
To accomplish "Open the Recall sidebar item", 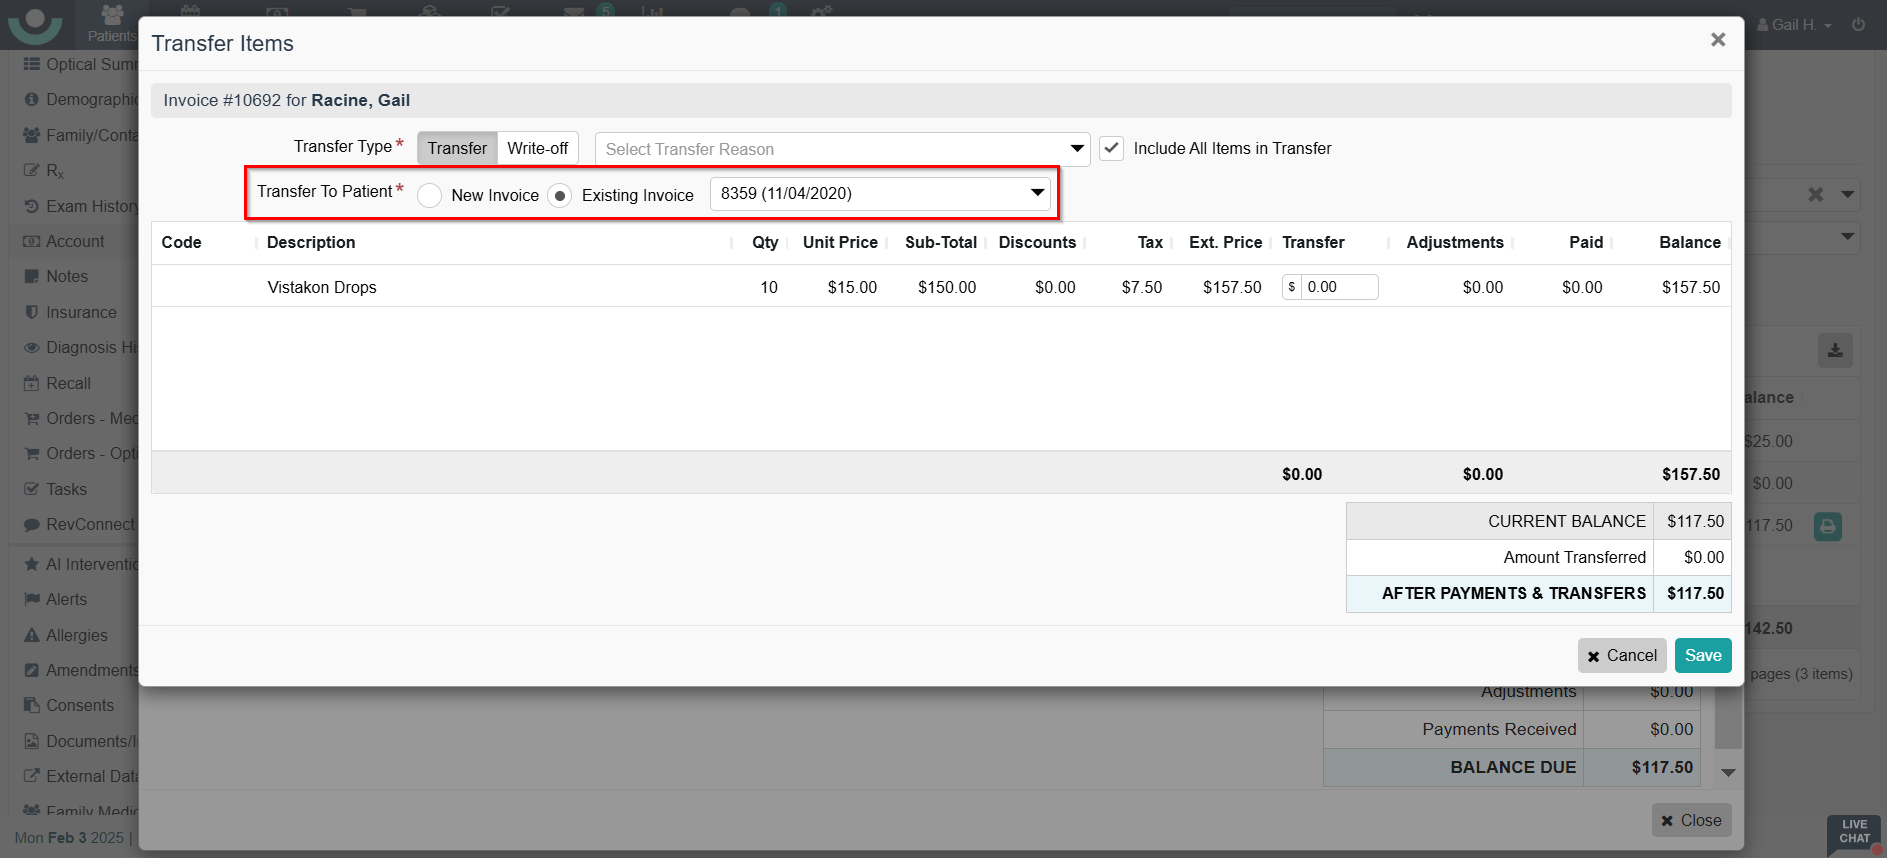I will [x=68, y=383].
